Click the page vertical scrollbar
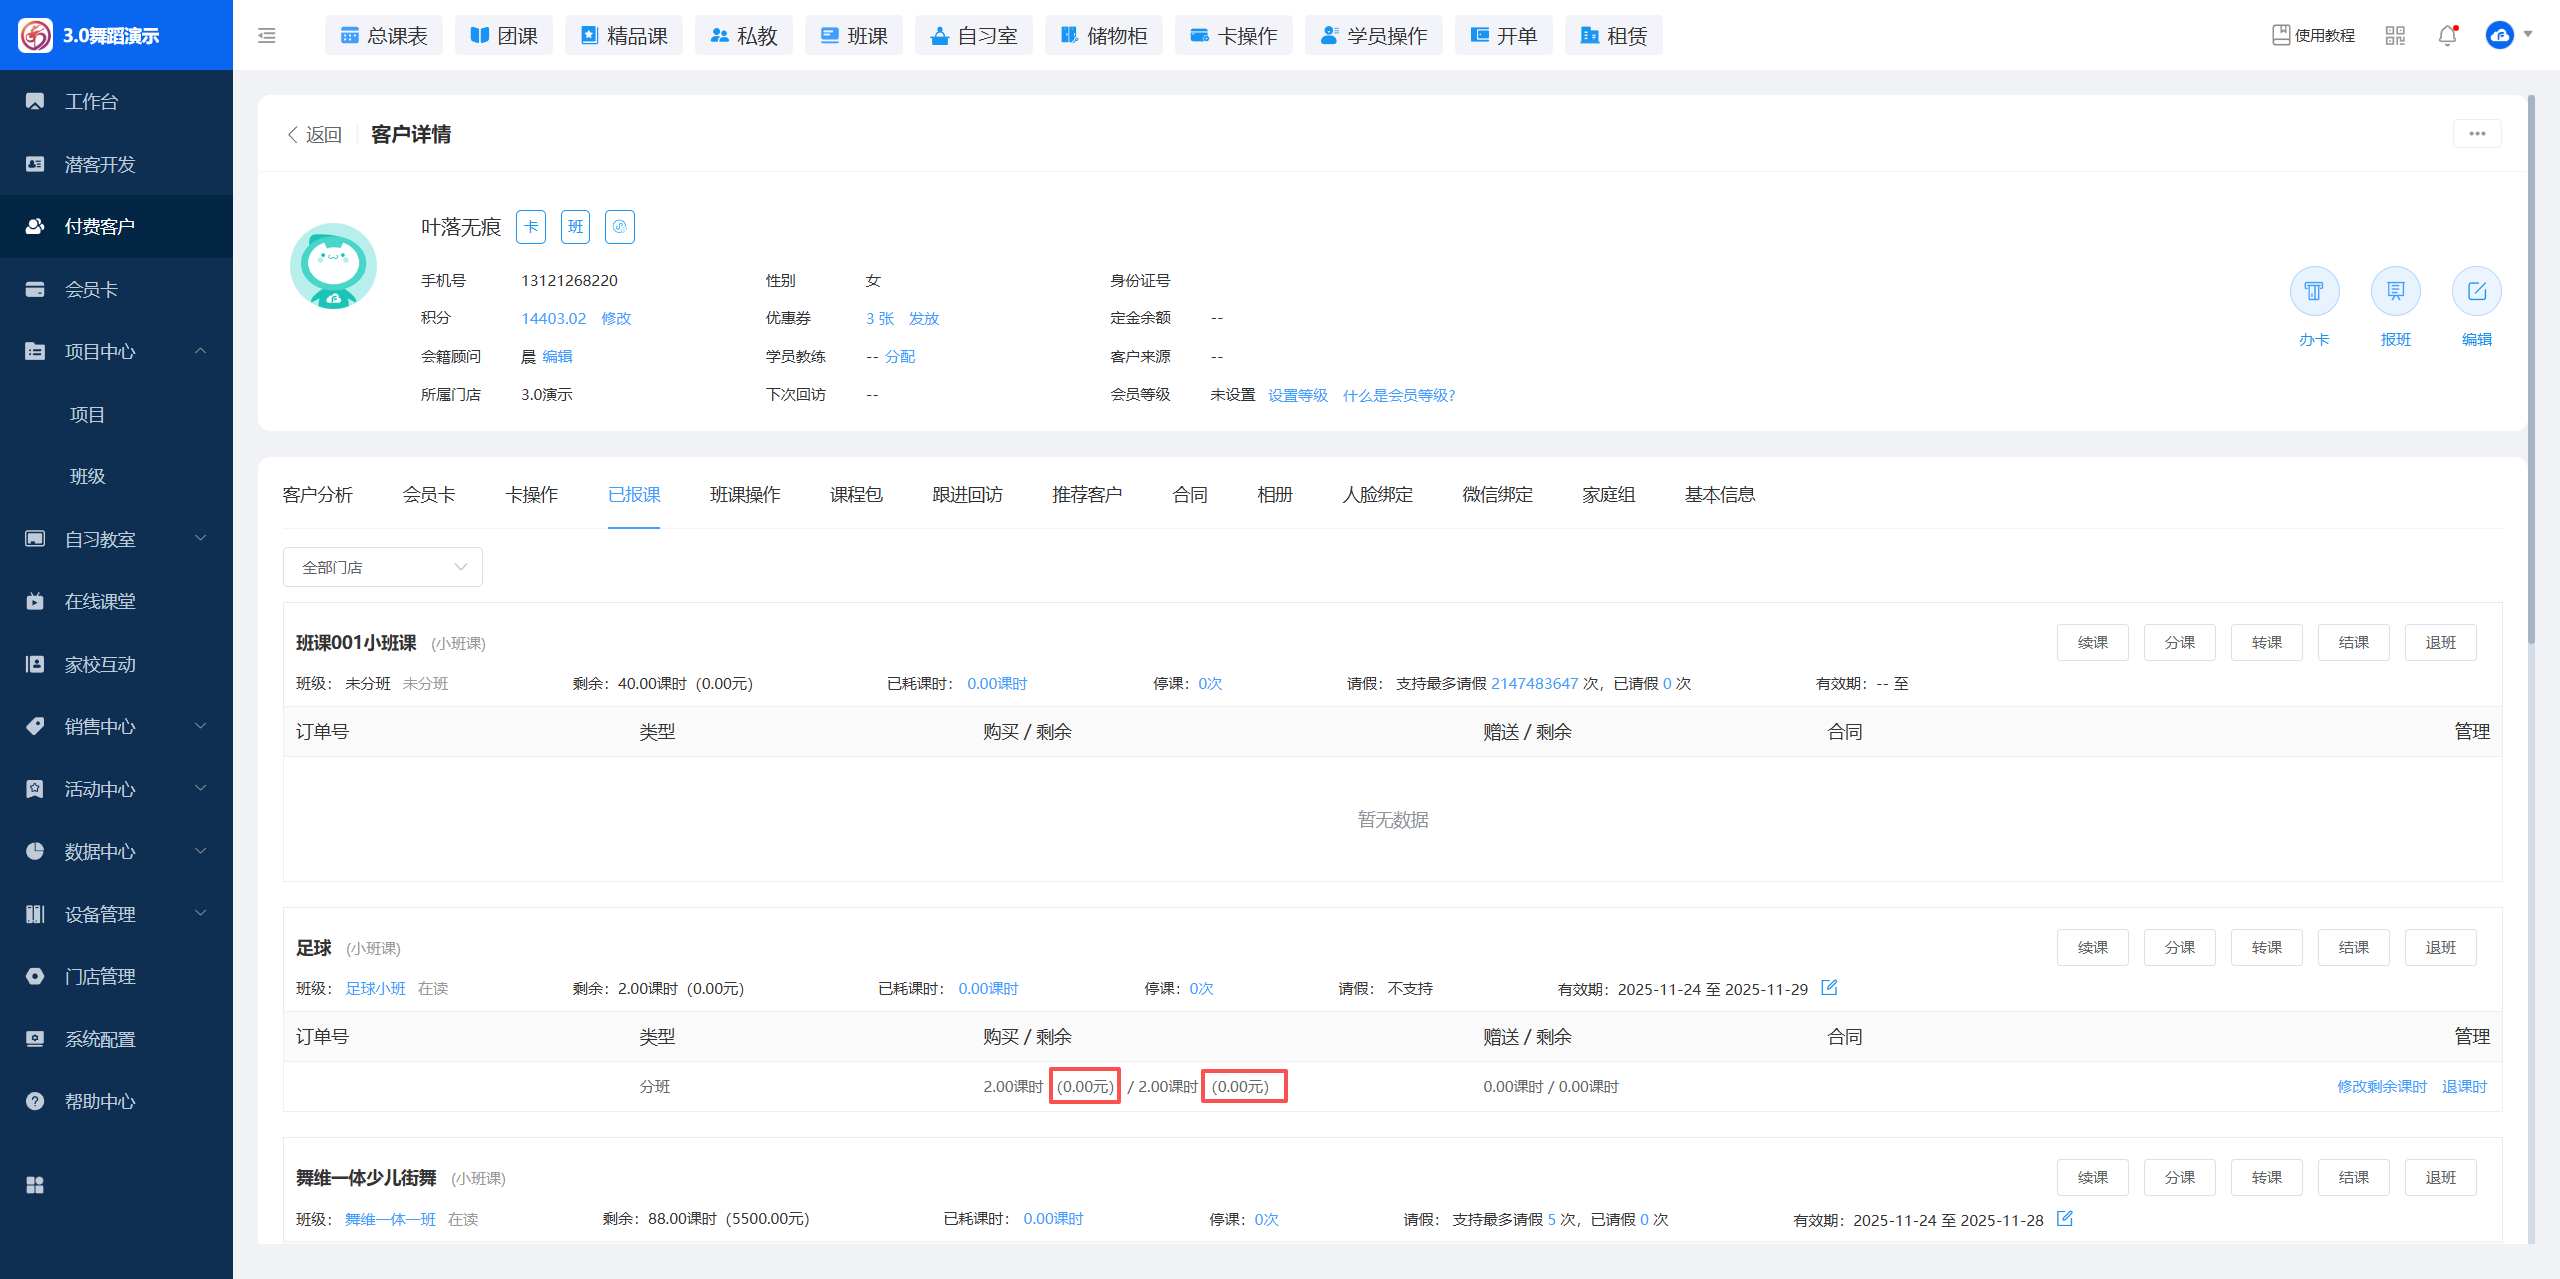The height and width of the screenshot is (1279, 2560). (2531, 370)
